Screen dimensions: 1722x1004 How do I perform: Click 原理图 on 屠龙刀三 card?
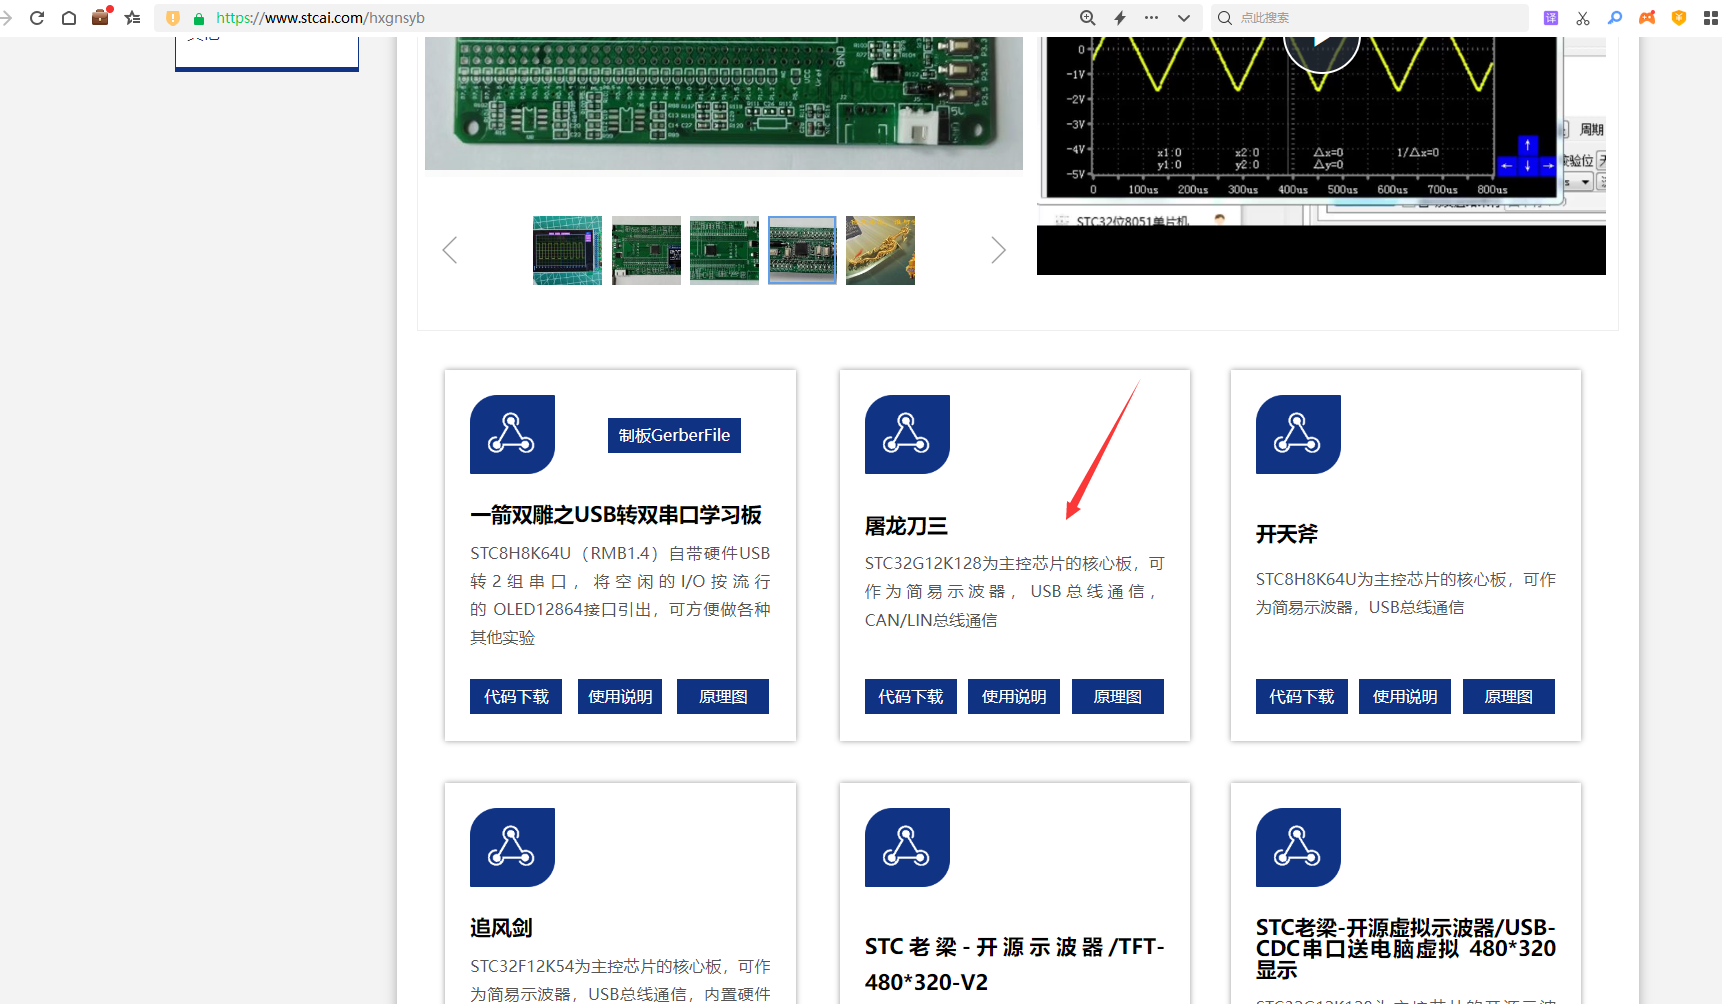click(x=1118, y=696)
